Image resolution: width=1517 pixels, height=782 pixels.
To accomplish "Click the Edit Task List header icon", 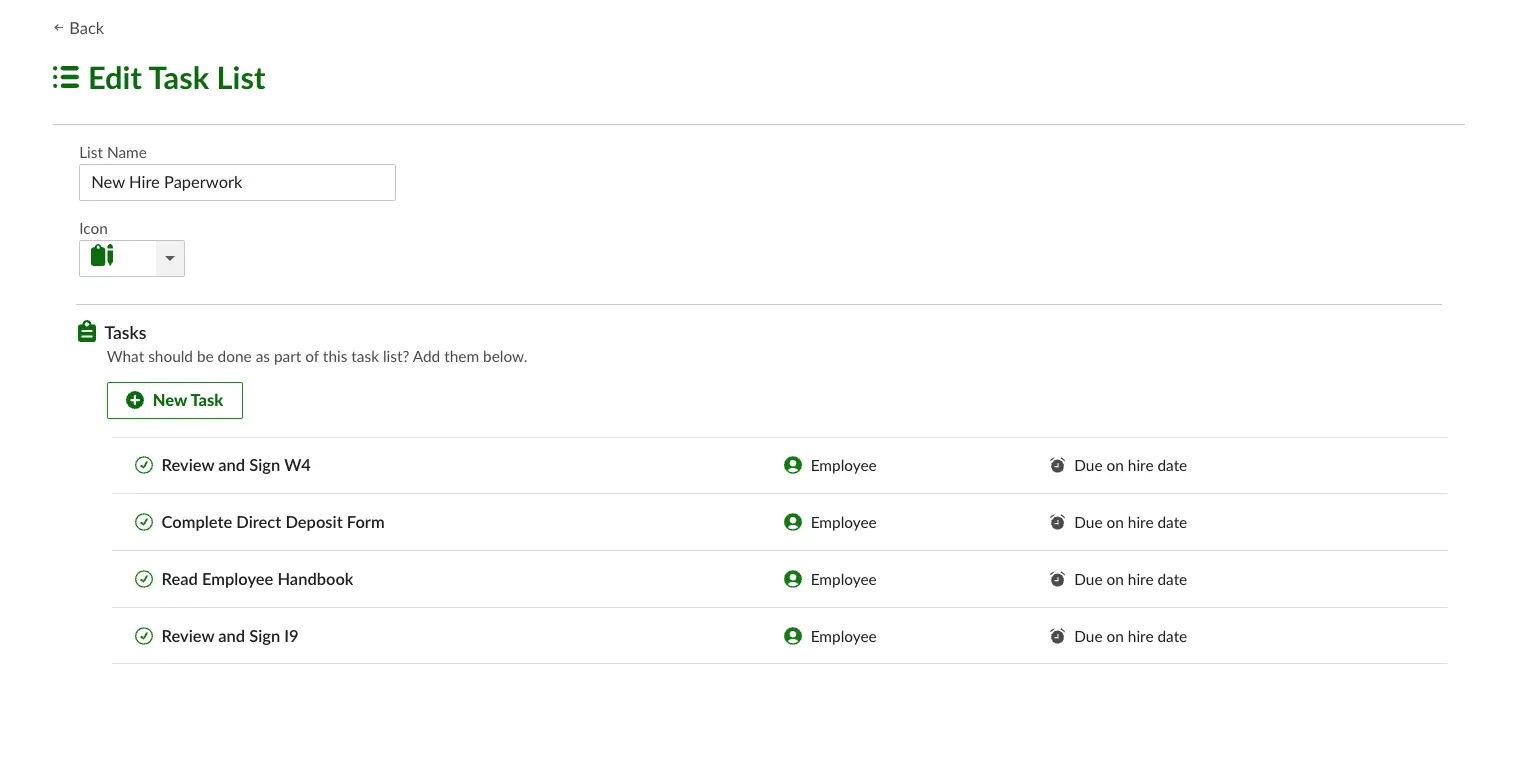I will [x=66, y=78].
